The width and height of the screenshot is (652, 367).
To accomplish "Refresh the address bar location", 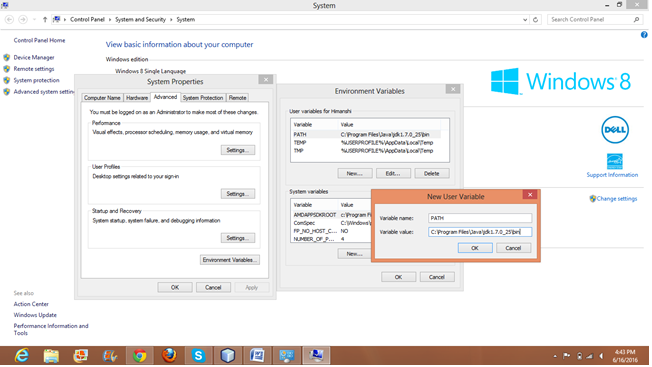I will click(x=536, y=20).
